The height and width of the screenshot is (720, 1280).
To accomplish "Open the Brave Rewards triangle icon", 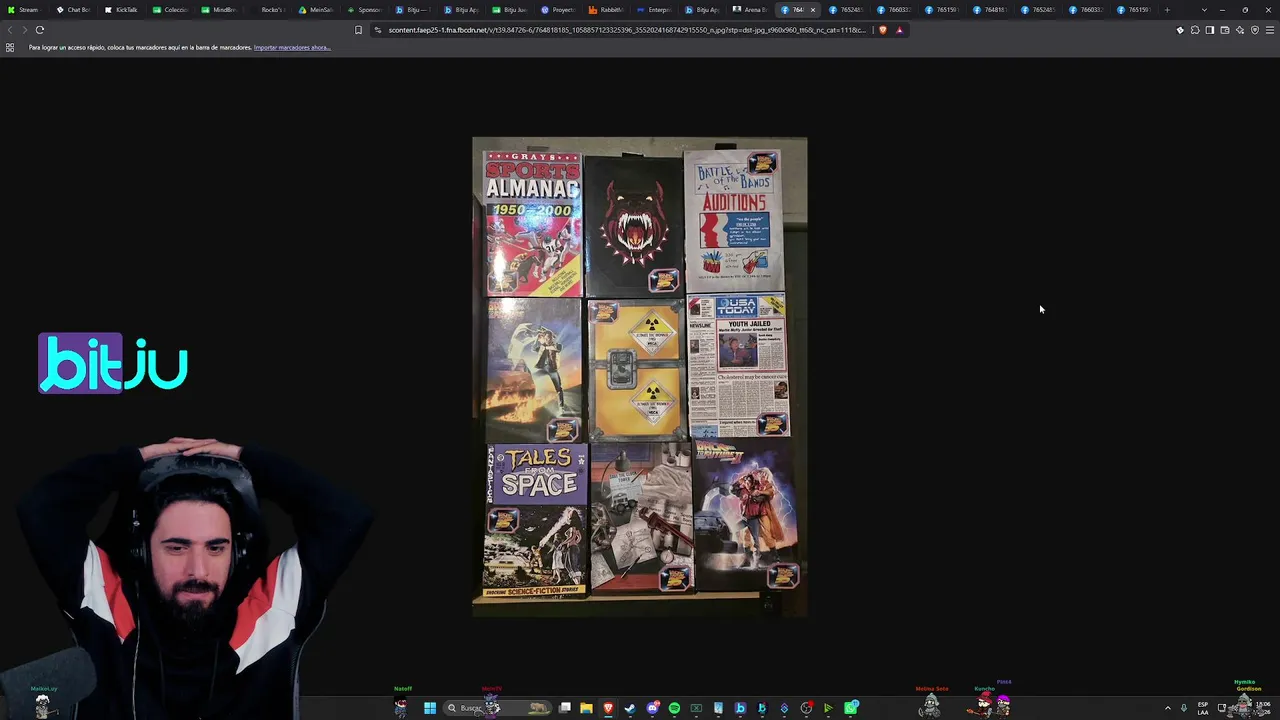I will 899,30.
